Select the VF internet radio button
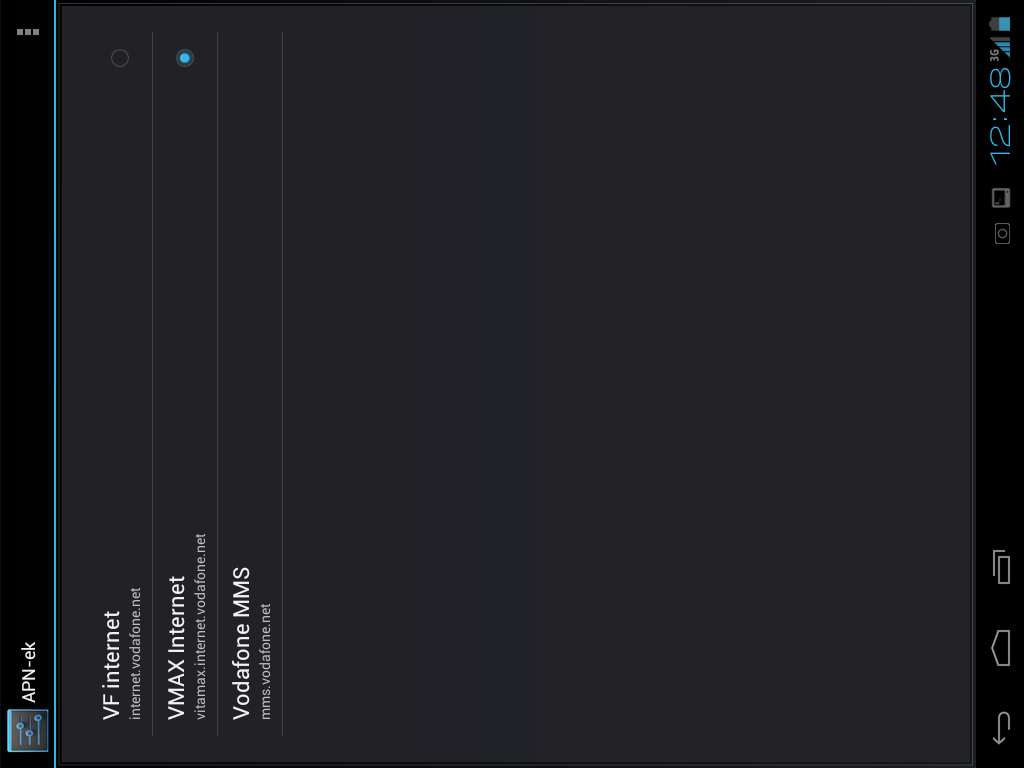Image resolution: width=1024 pixels, height=768 pixels. point(120,58)
